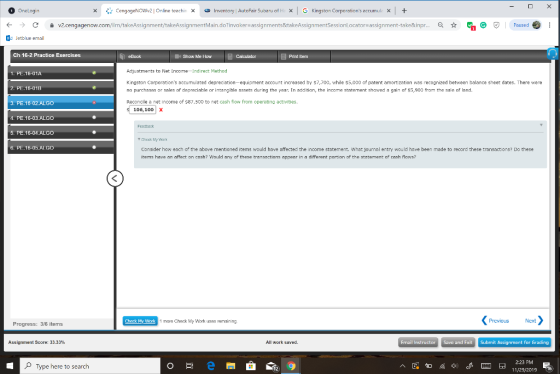Open the Windows Start menu

(10, 366)
